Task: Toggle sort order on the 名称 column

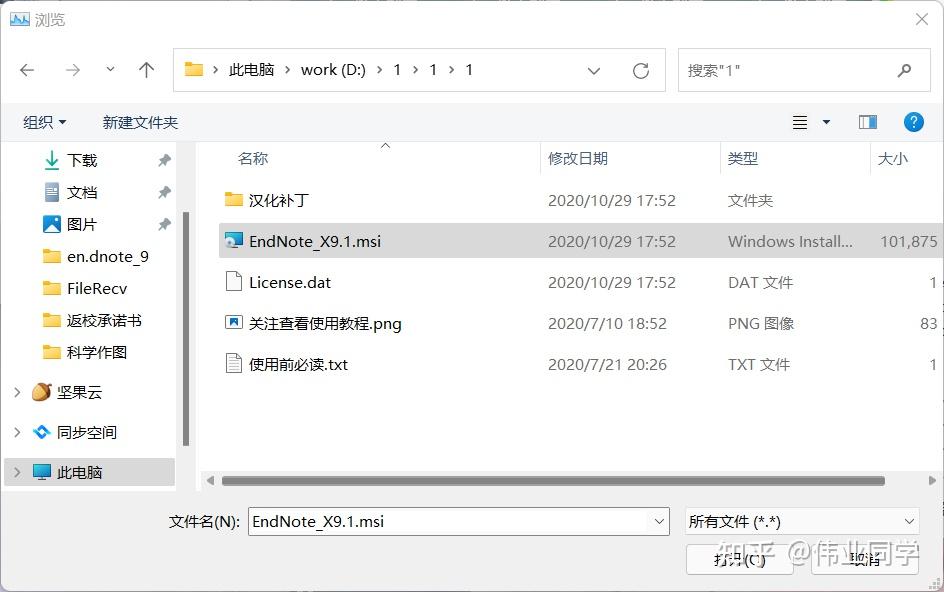Action: 253,159
